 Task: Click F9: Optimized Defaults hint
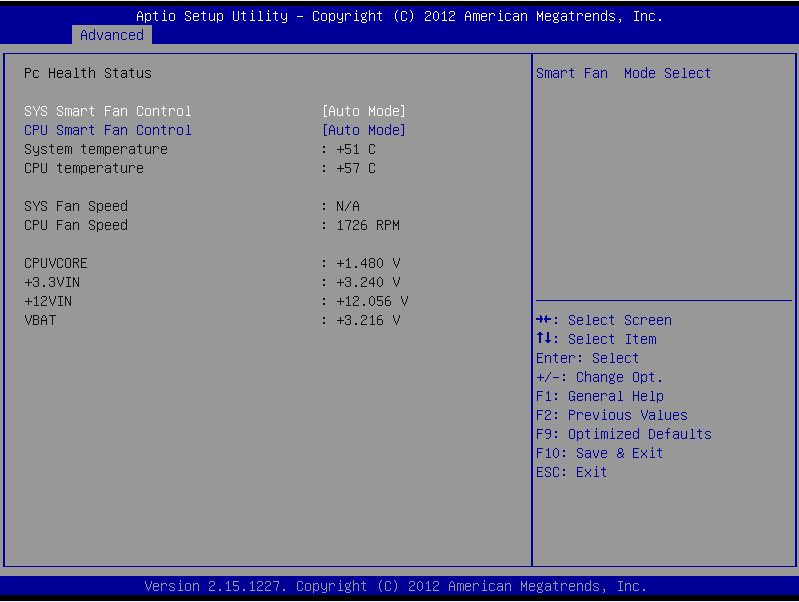[x=624, y=434]
